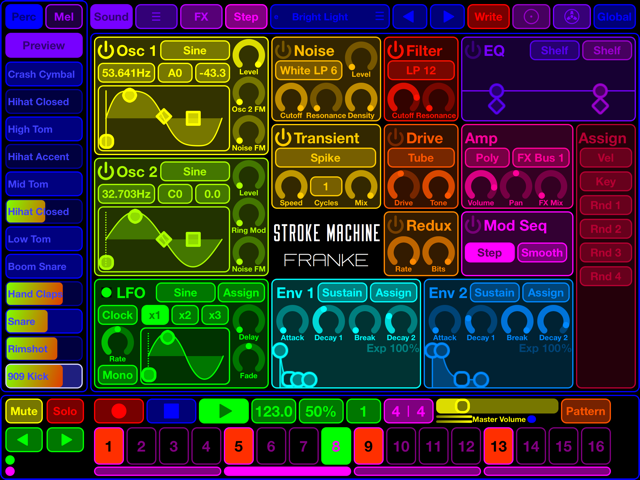Start playback with the green play button
This screenshot has width=640, height=480.
click(224, 411)
